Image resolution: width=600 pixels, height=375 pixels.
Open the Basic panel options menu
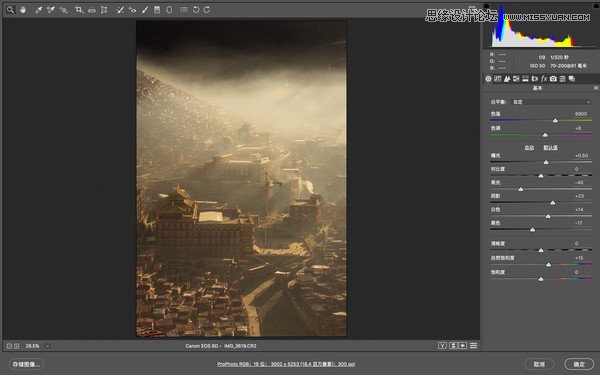tap(596, 88)
